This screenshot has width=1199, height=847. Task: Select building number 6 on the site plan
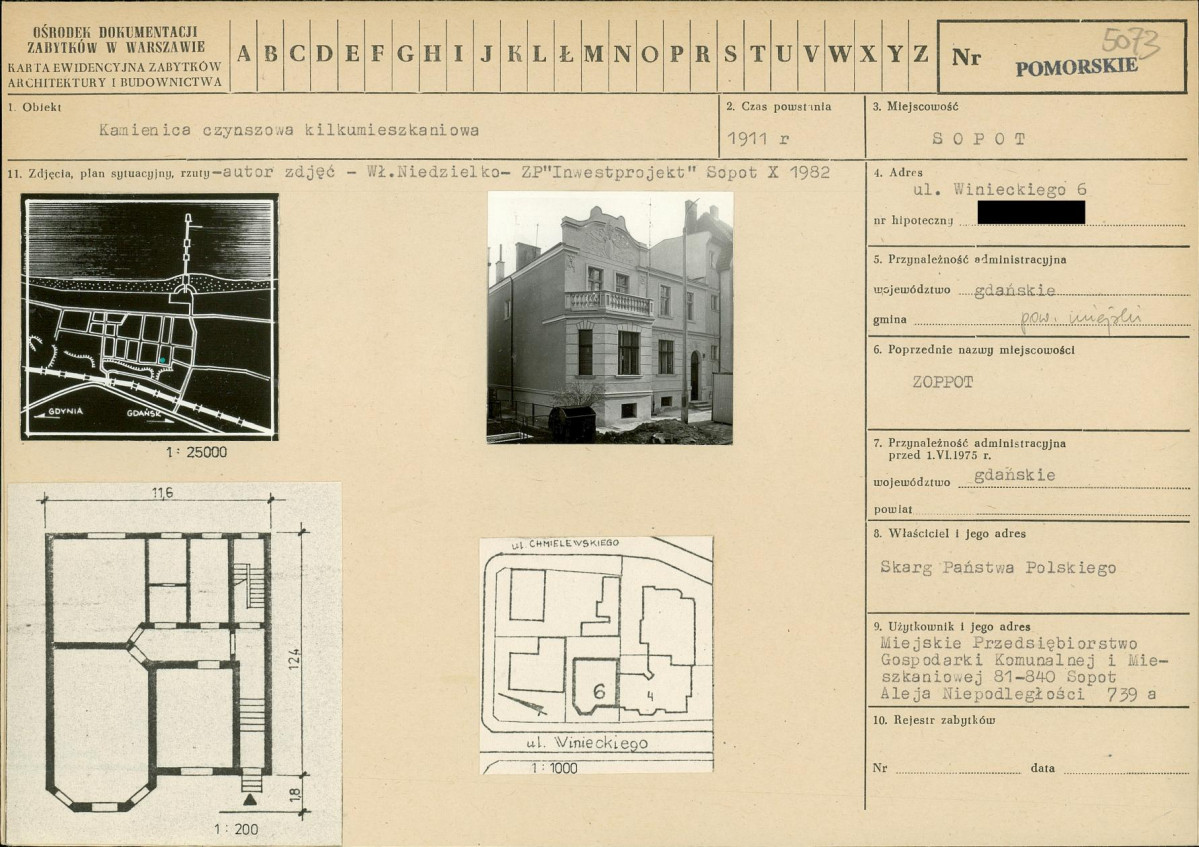598,690
